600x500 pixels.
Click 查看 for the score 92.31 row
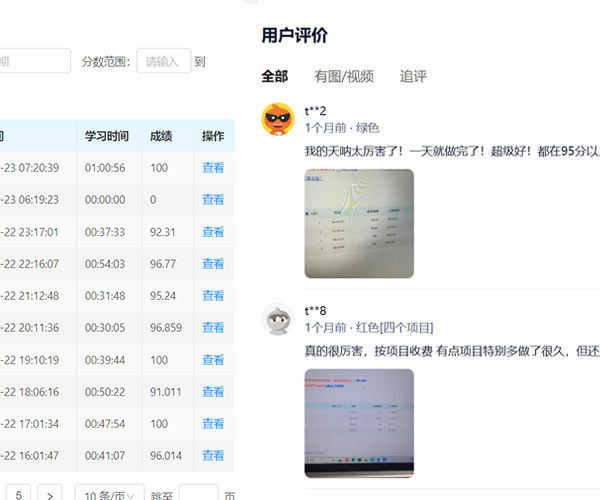click(213, 232)
